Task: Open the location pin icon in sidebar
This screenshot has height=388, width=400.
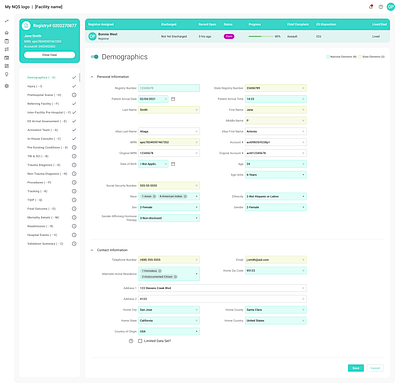Action: [x=7, y=74]
